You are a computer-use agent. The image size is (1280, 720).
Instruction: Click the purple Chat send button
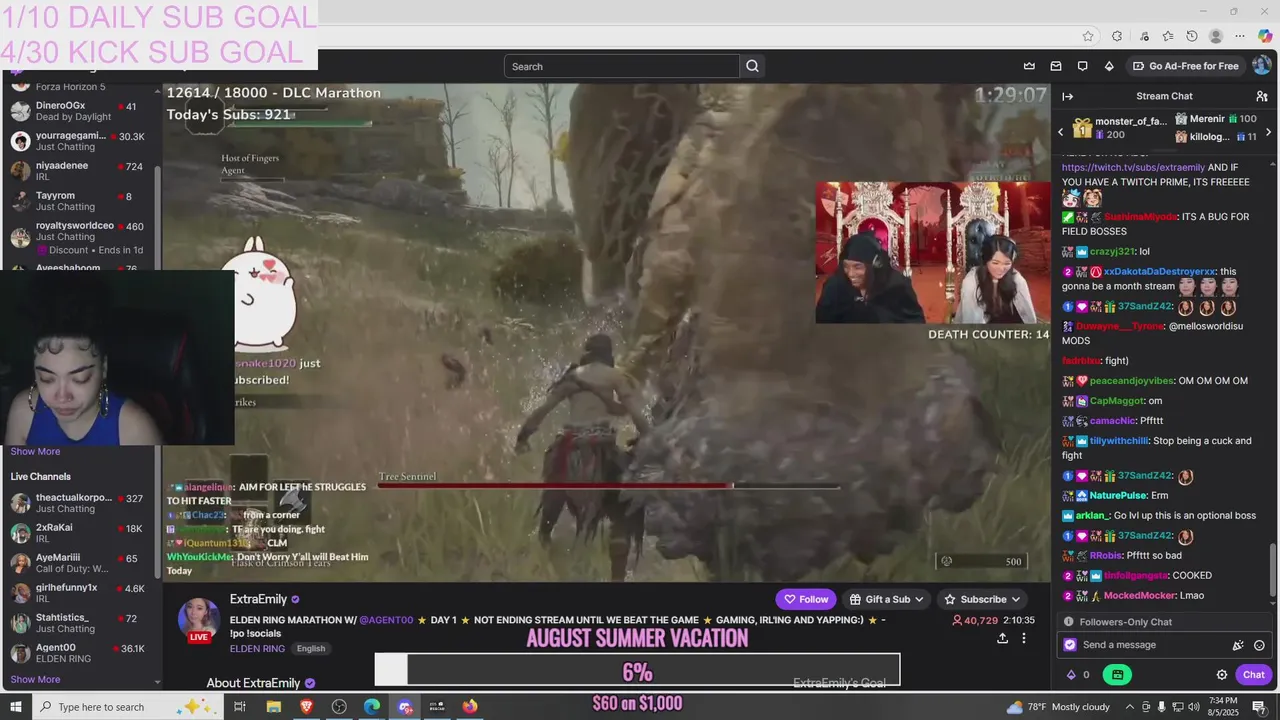[x=1254, y=675]
